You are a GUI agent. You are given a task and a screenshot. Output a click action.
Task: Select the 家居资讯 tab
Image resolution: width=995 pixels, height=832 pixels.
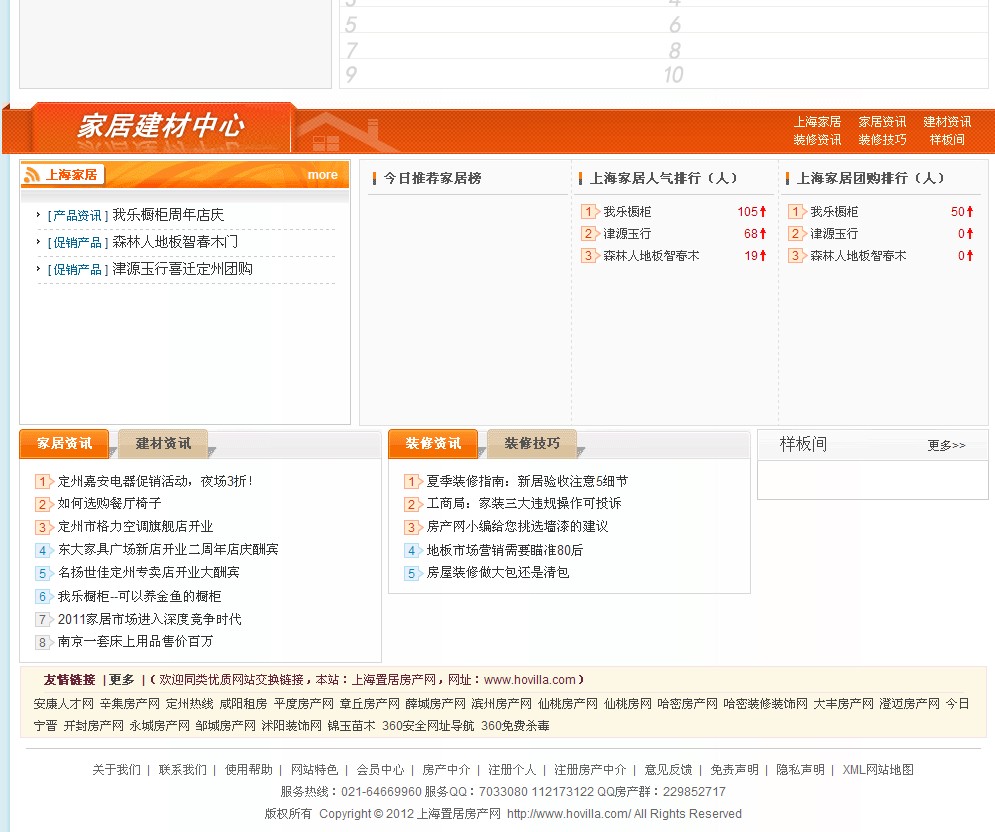pyautogui.click(x=64, y=443)
